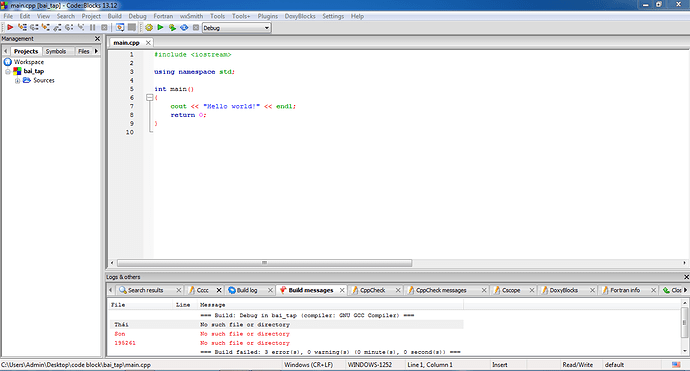Screen dimensions: 690x371
Task: Collapse the bai_tap project node
Action: pyautogui.click(x=8, y=71)
